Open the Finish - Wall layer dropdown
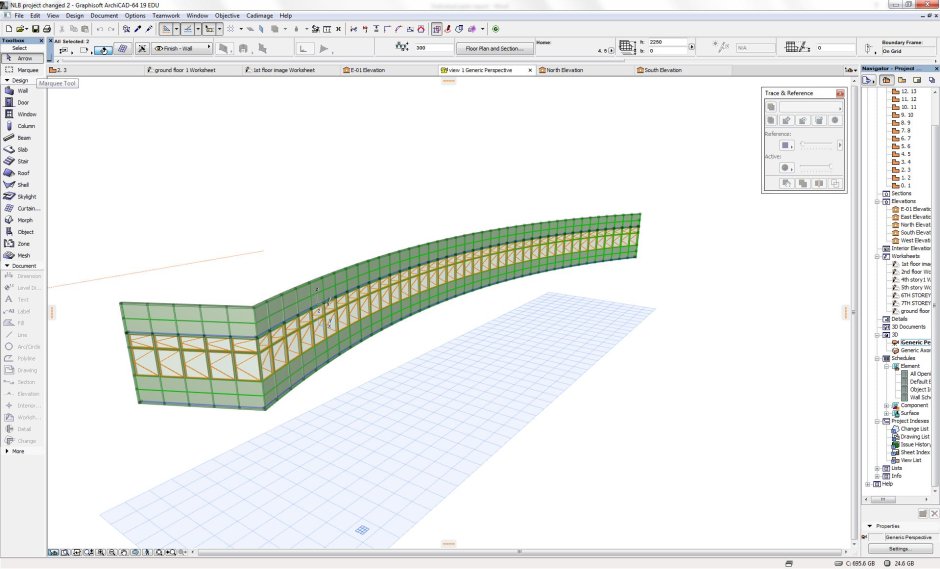This screenshot has width=940, height=569. point(182,48)
